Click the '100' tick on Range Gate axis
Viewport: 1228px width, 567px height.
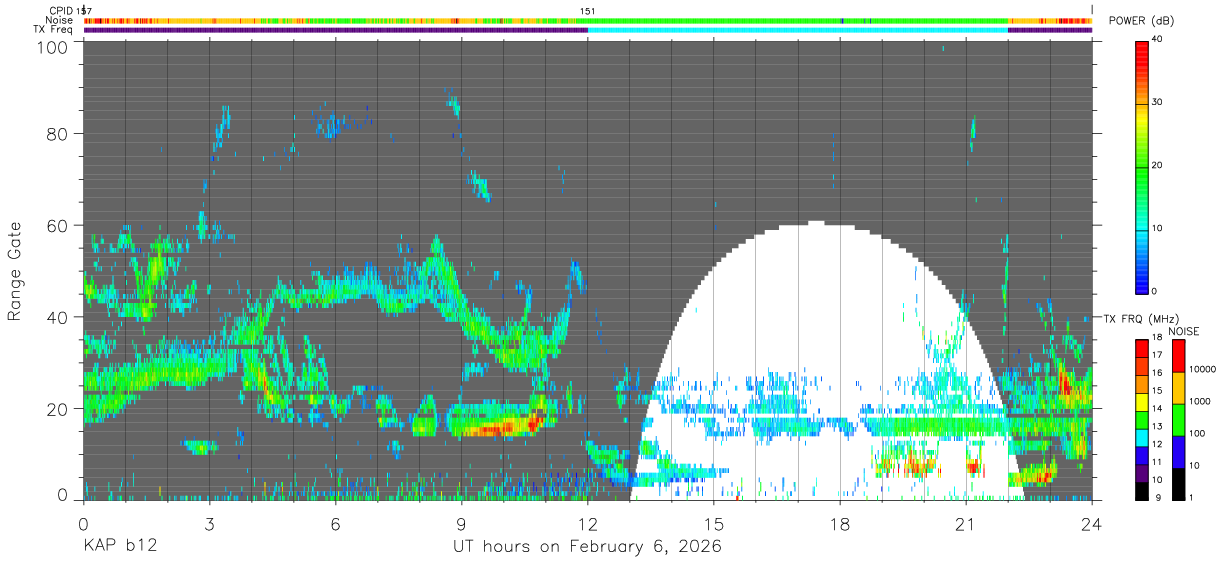(53, 47)
